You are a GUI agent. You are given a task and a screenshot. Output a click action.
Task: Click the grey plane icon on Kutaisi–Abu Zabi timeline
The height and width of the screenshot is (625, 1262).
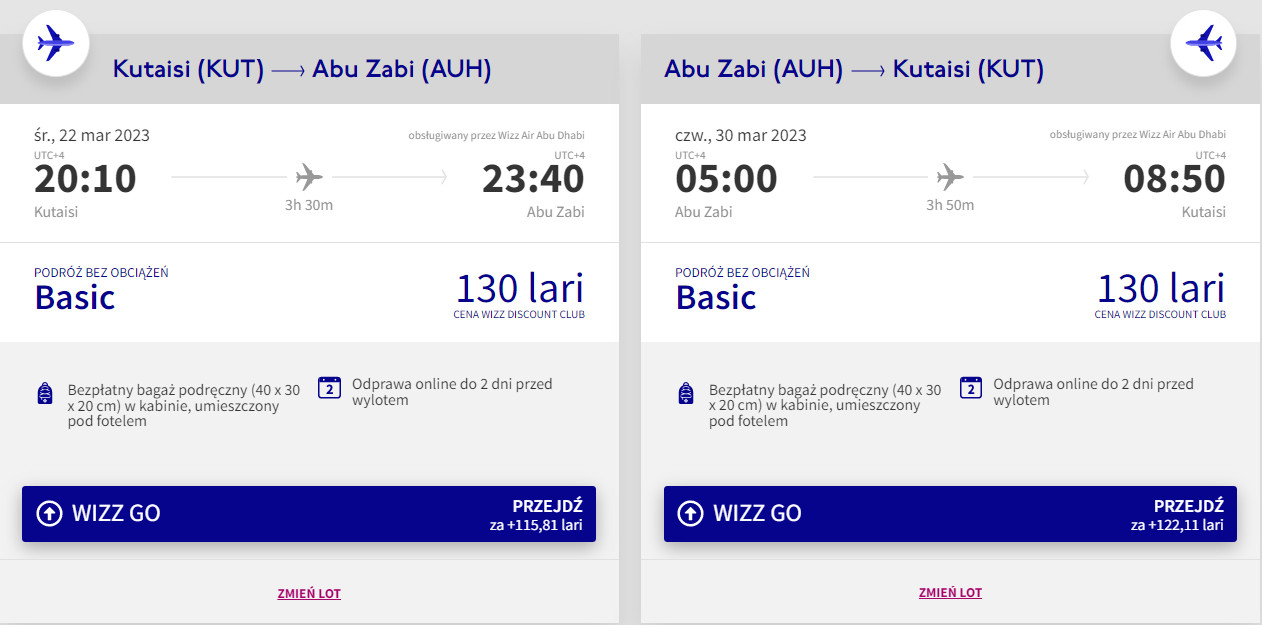[310, 178]
